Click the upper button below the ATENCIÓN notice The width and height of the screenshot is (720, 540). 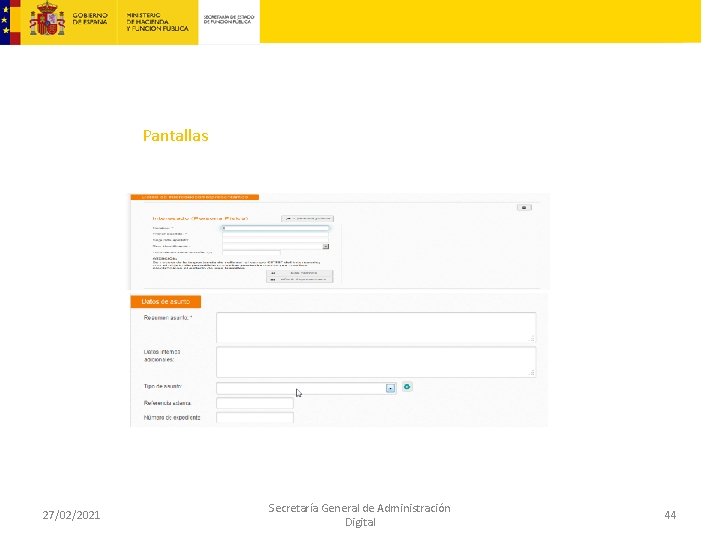click(x=299, y=273)
